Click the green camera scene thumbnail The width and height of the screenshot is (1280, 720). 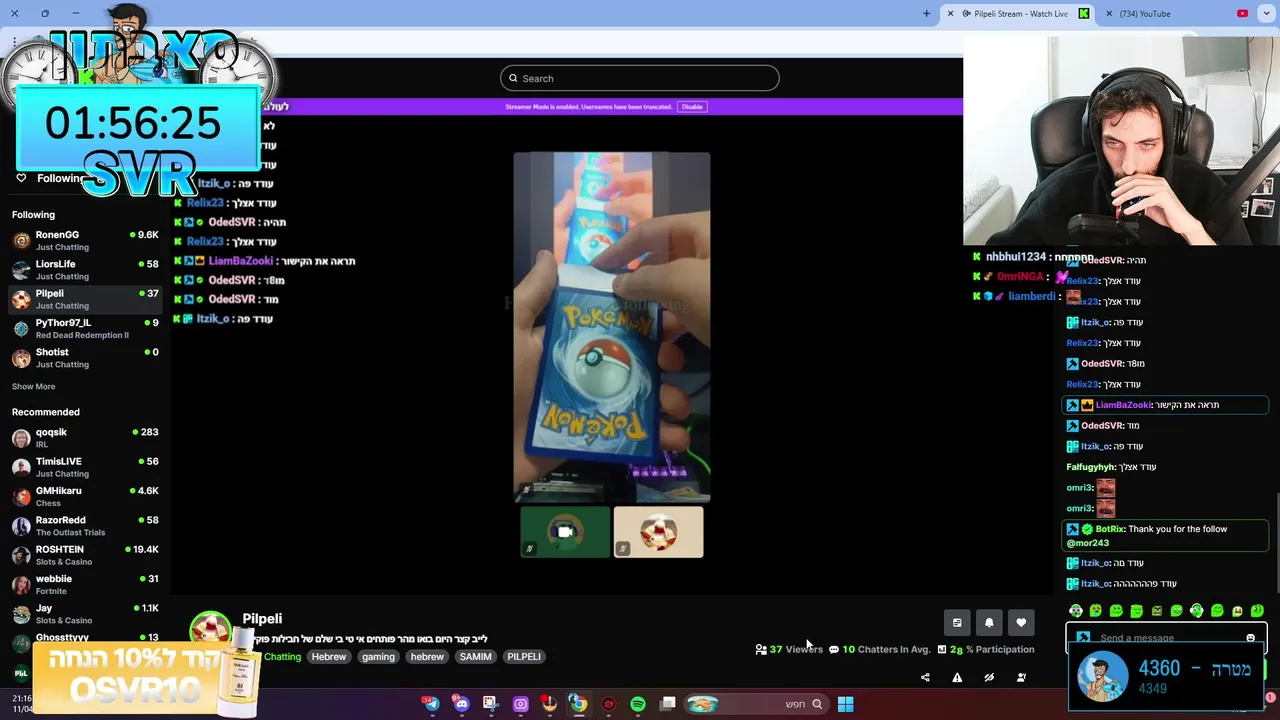click(x=565, y=532)
